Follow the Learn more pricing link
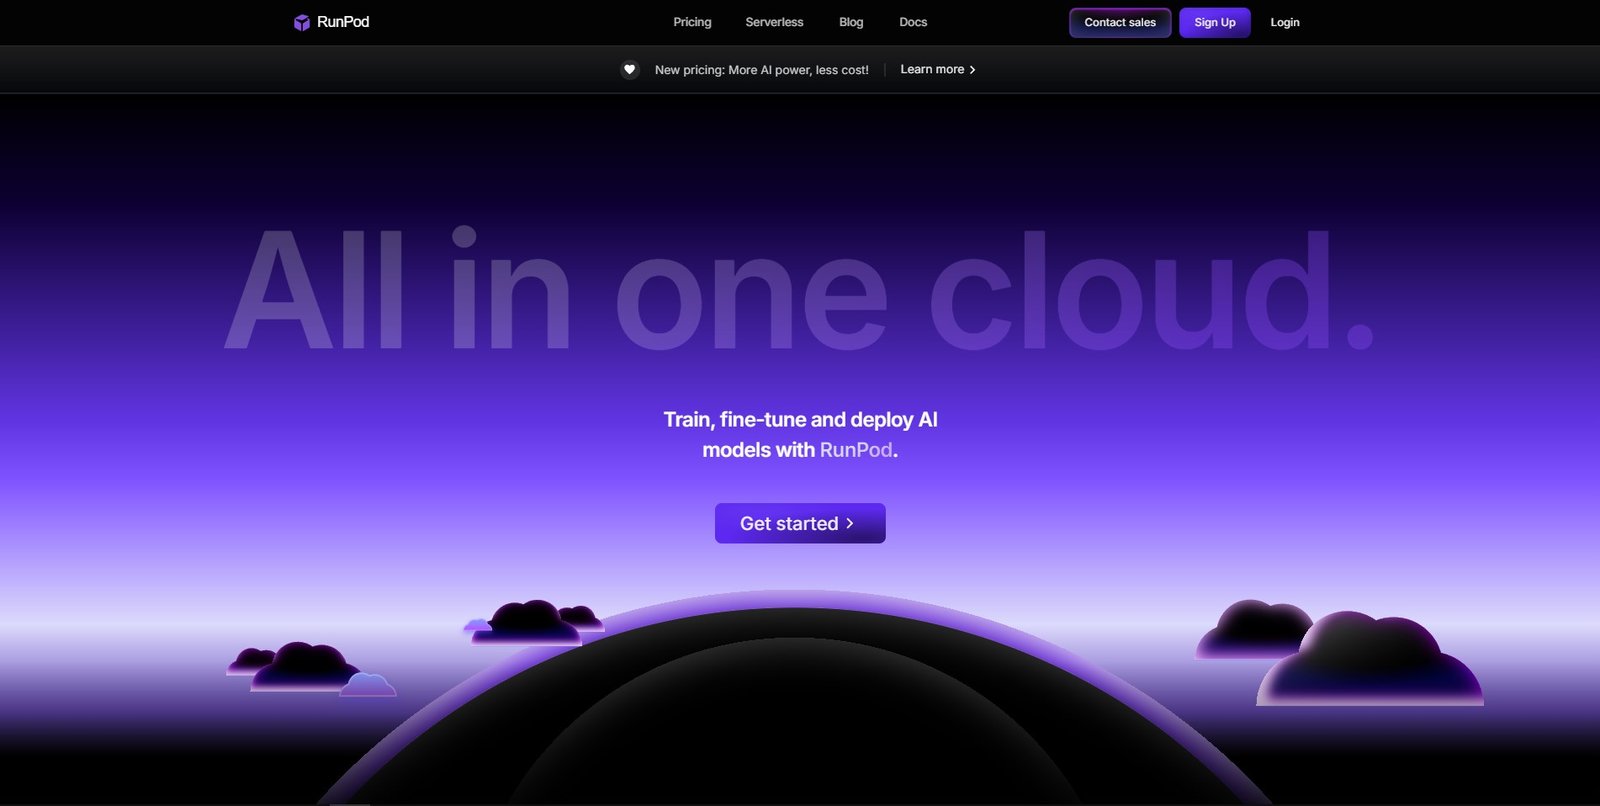This screenshot has height=806, width=1600. (x=932, y=69)
